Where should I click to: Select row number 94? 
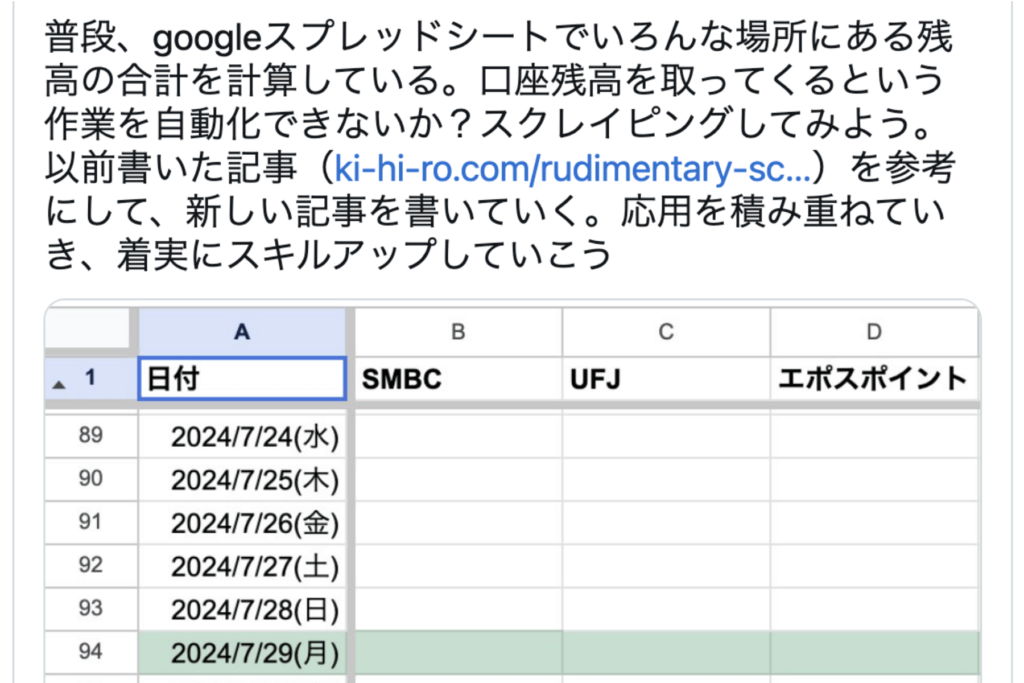pyautogui.click(x=90, y=652)
